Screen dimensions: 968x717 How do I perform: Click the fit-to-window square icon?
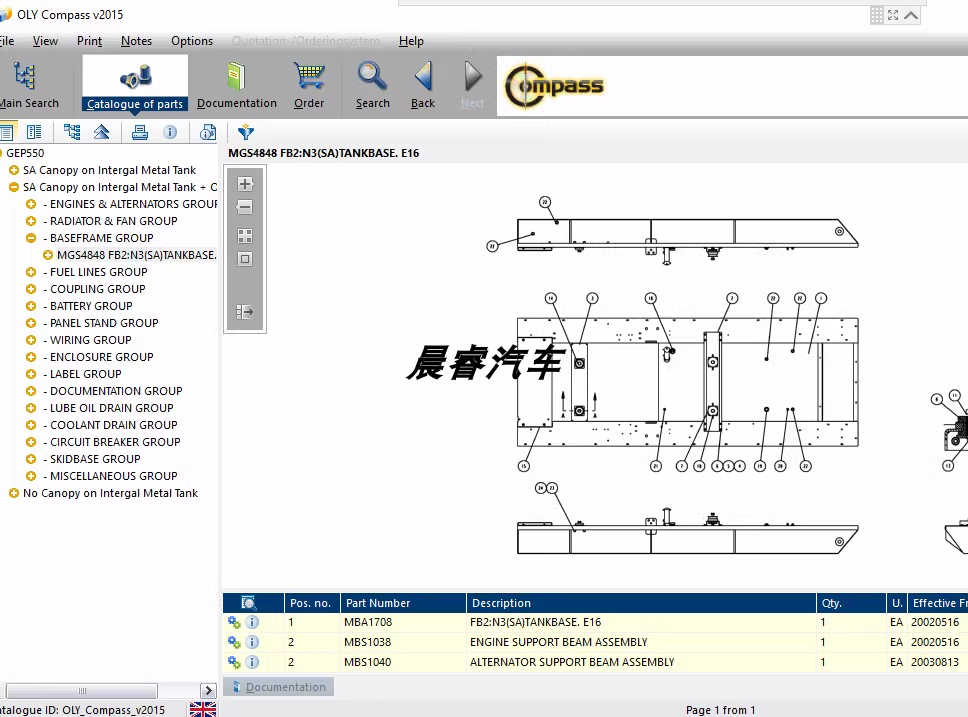coord(245,259)
